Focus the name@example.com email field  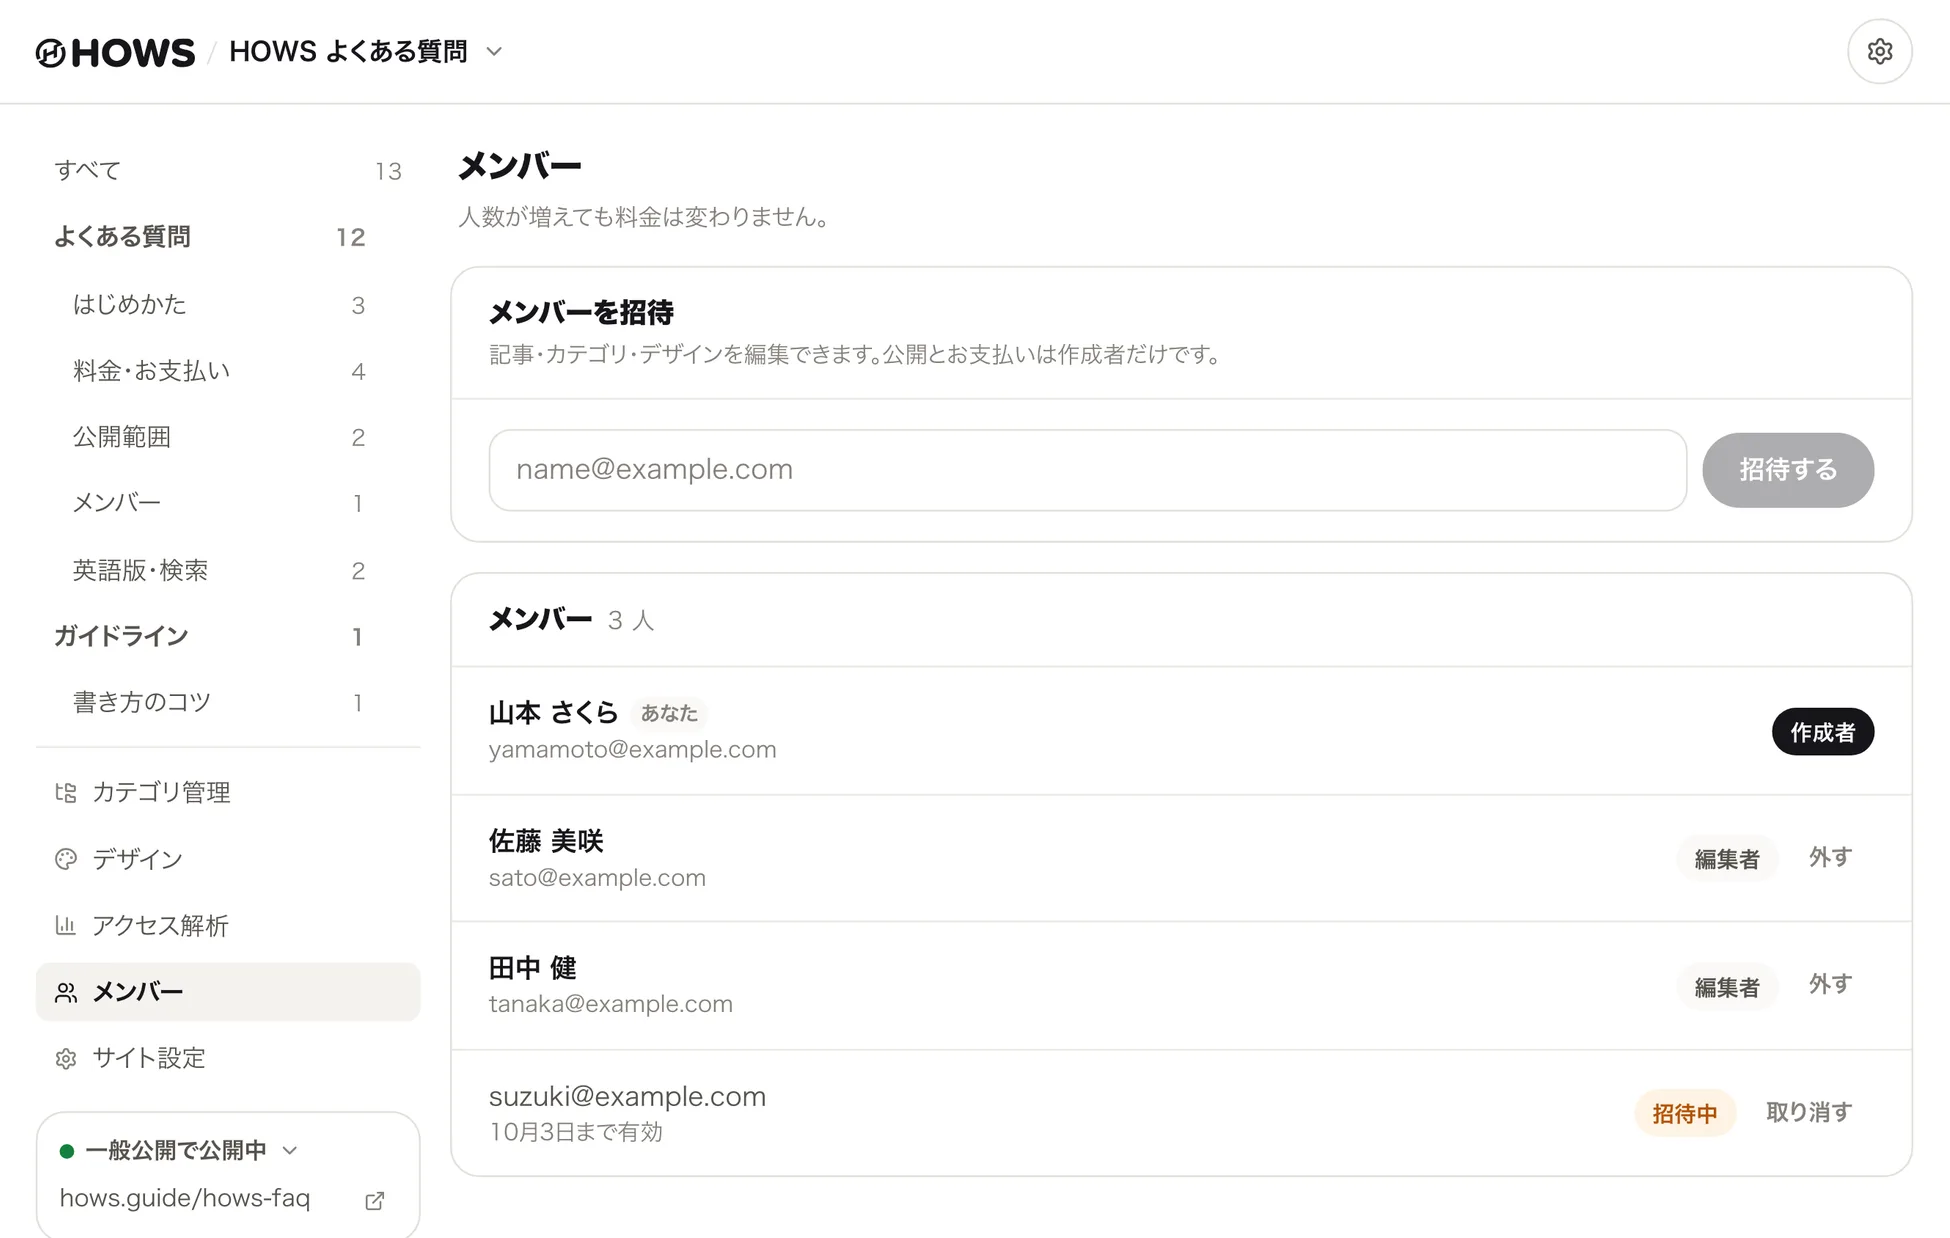tap(1087, 470)
